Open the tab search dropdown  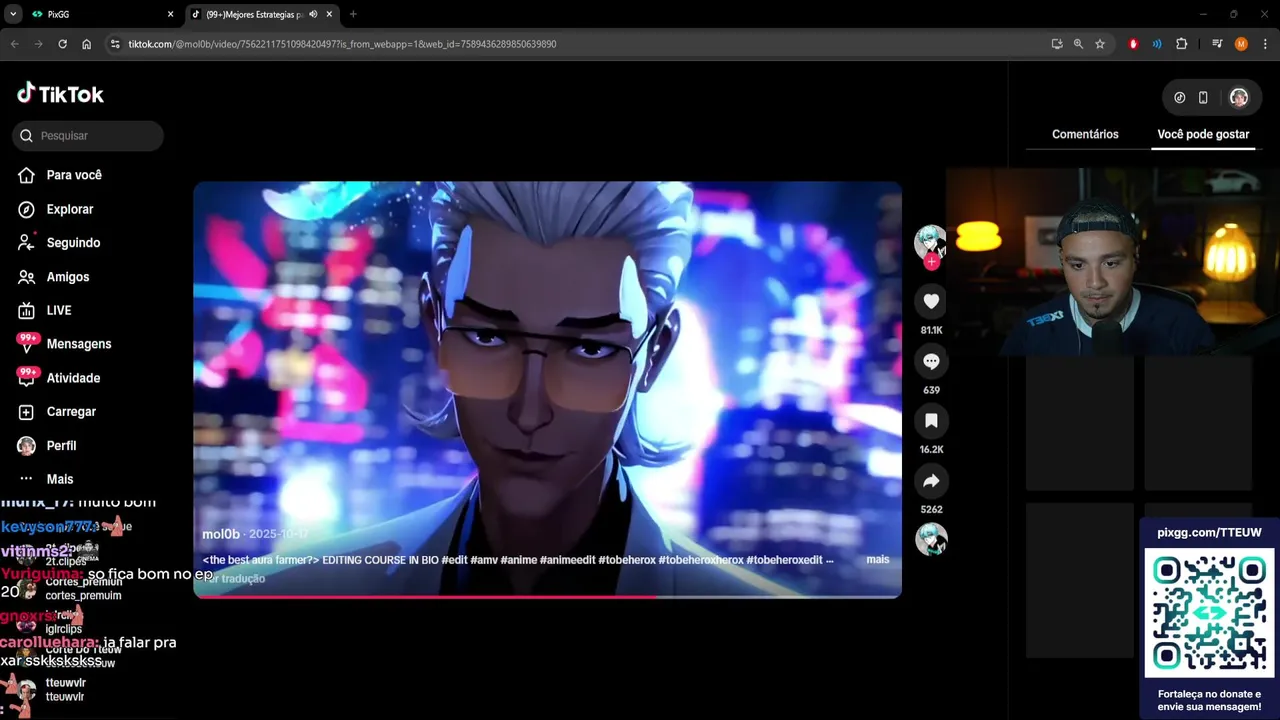(13, 14)
